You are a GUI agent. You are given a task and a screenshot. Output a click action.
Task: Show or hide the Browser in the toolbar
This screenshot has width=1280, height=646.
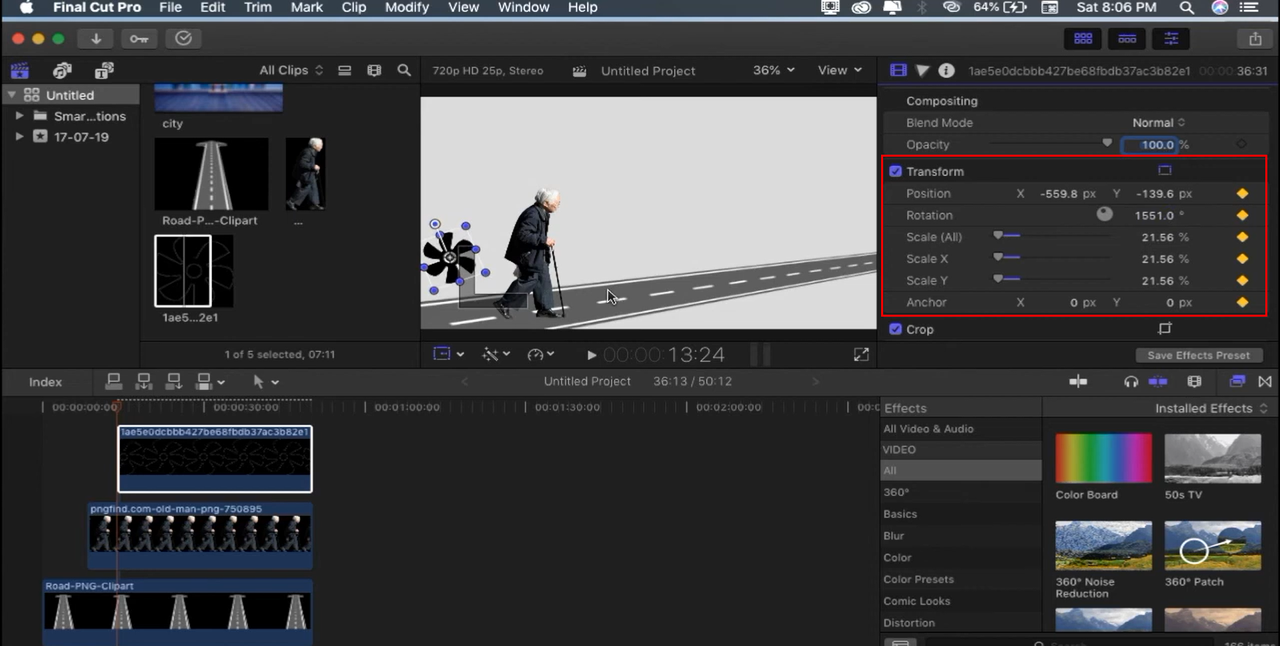coord(1083,39)
